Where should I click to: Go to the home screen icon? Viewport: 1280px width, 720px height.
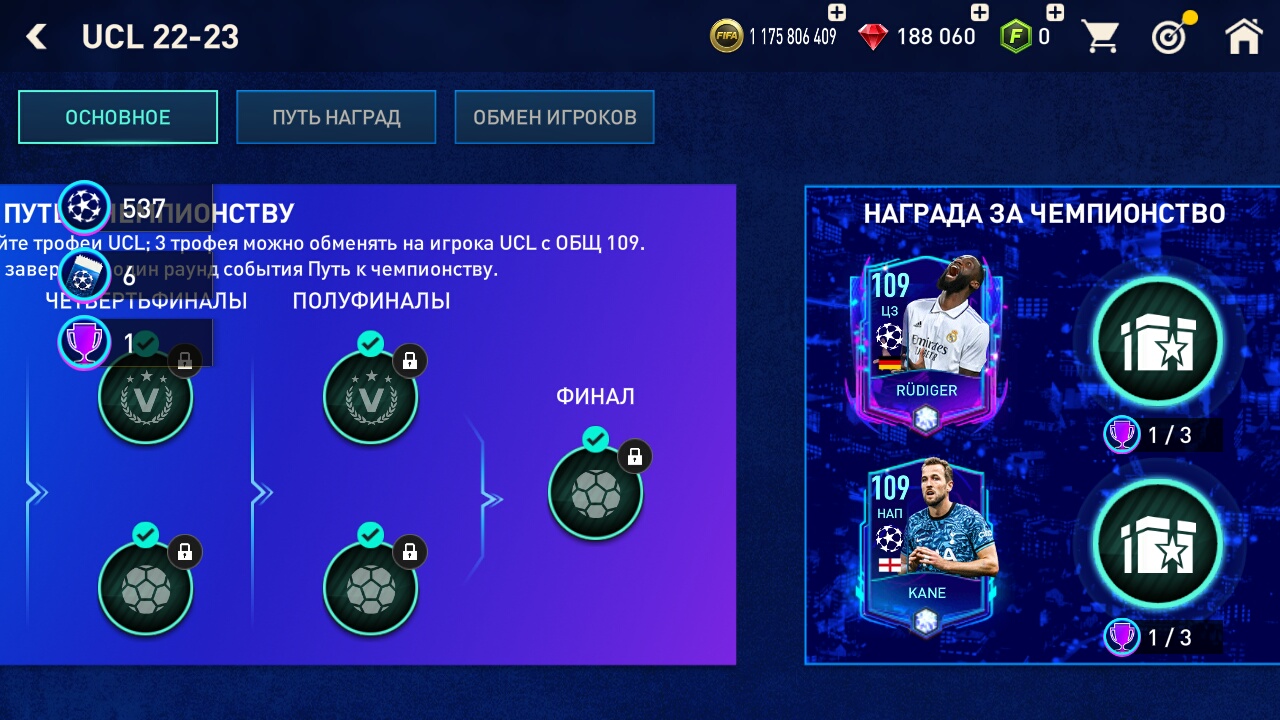1243,37
